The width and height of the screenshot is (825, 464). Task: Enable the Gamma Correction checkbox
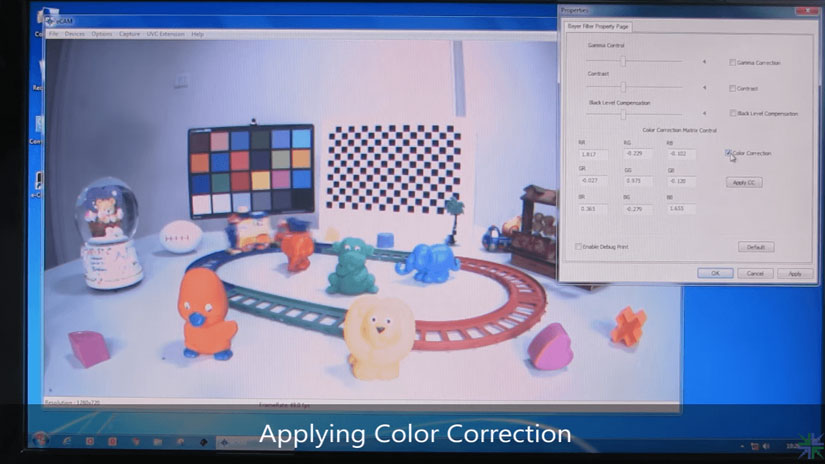coord(732,62)
